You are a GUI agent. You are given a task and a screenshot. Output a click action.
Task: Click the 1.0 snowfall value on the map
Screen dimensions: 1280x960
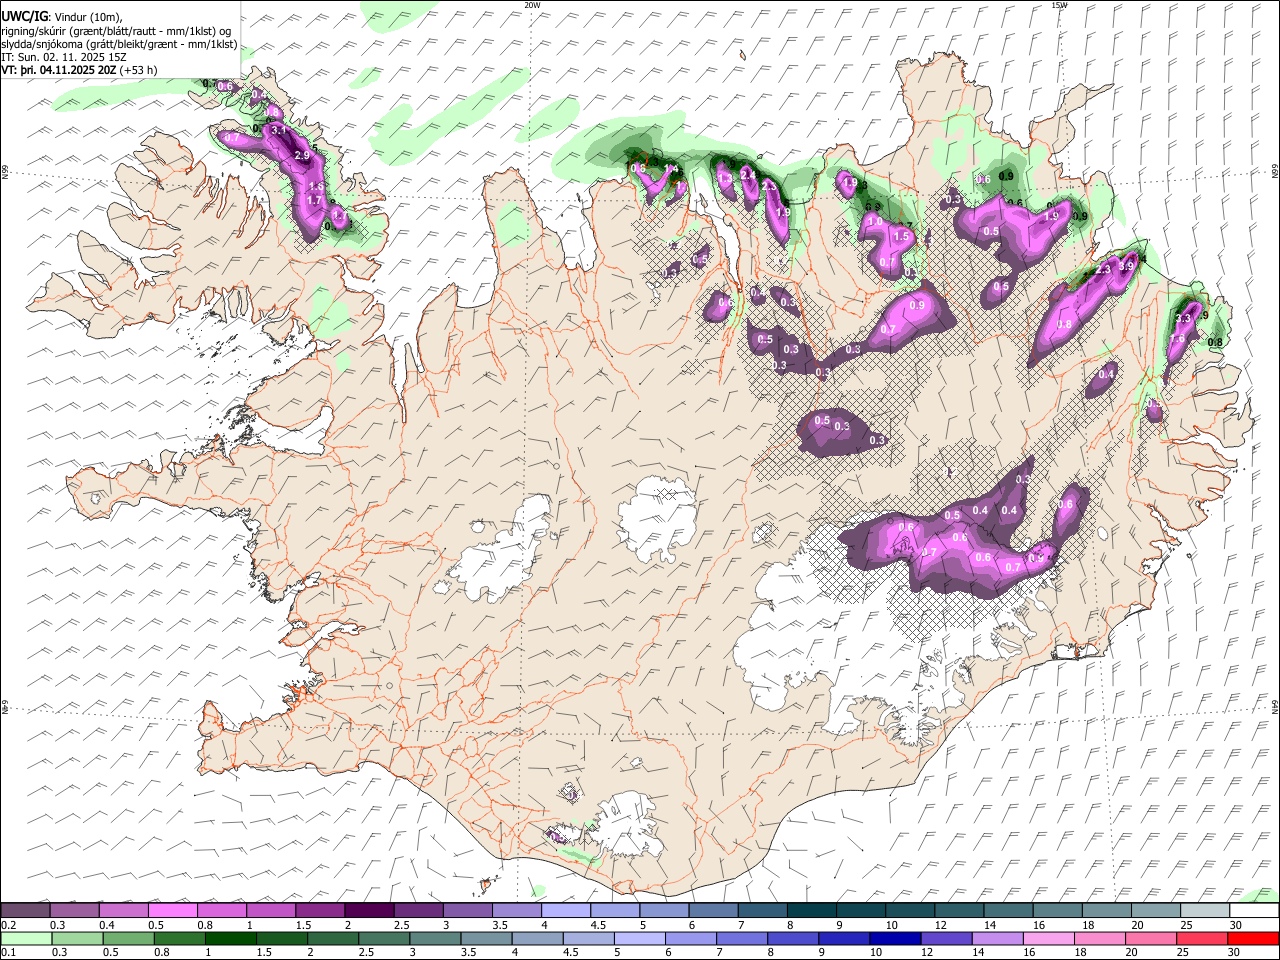[873, 221]
